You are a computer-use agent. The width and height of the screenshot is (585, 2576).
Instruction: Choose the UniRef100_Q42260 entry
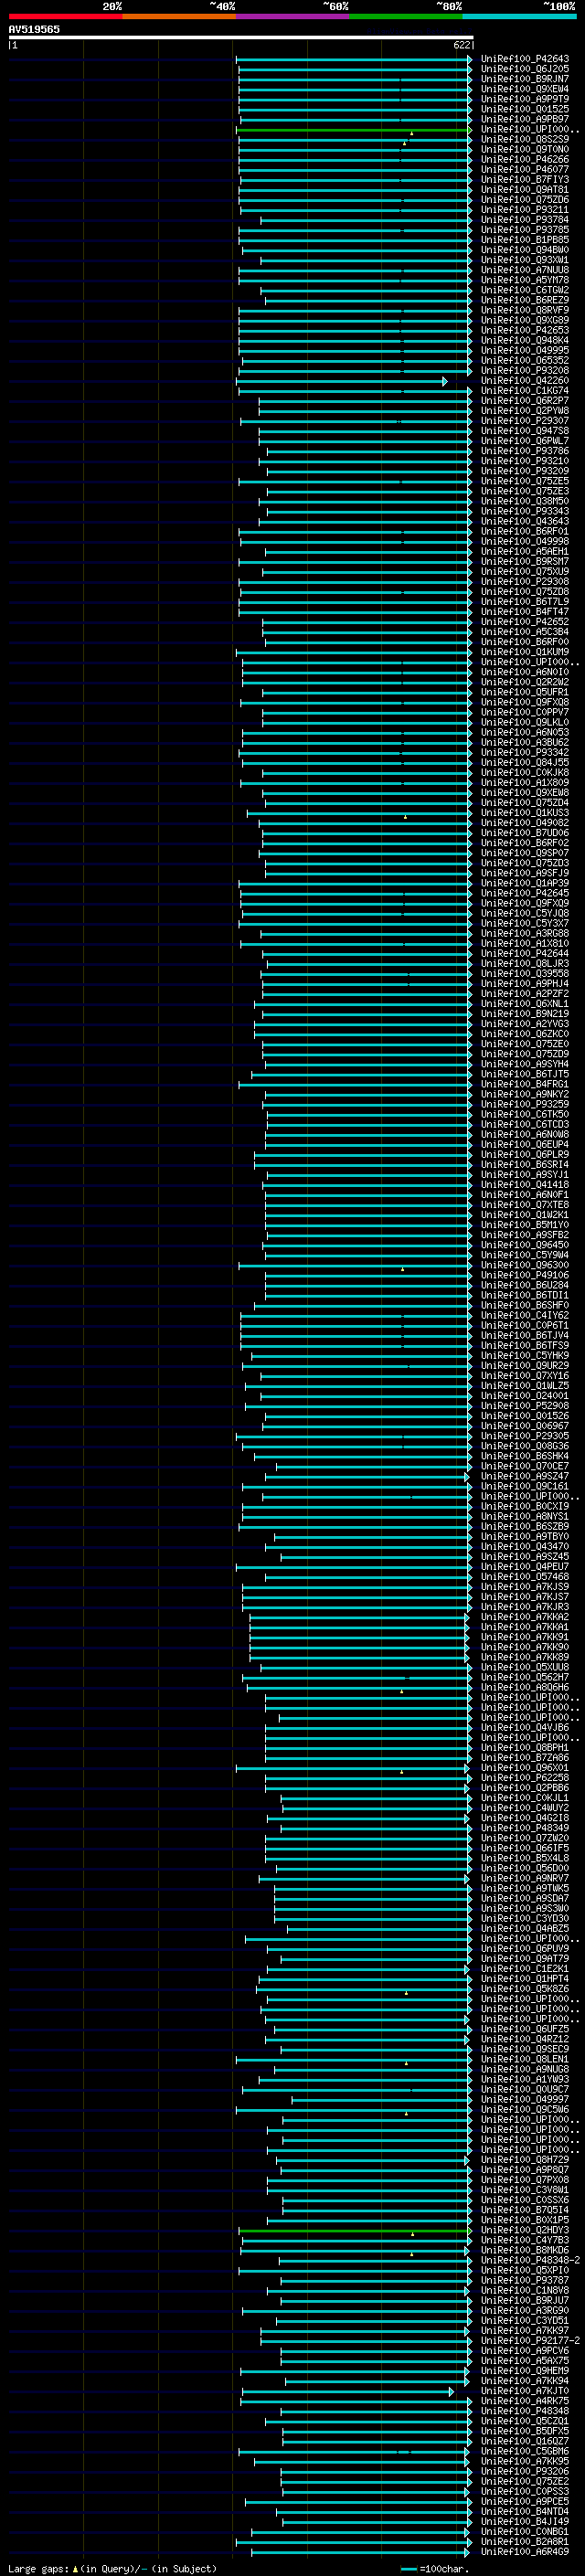pyautogui.click(x=525, y=381)
